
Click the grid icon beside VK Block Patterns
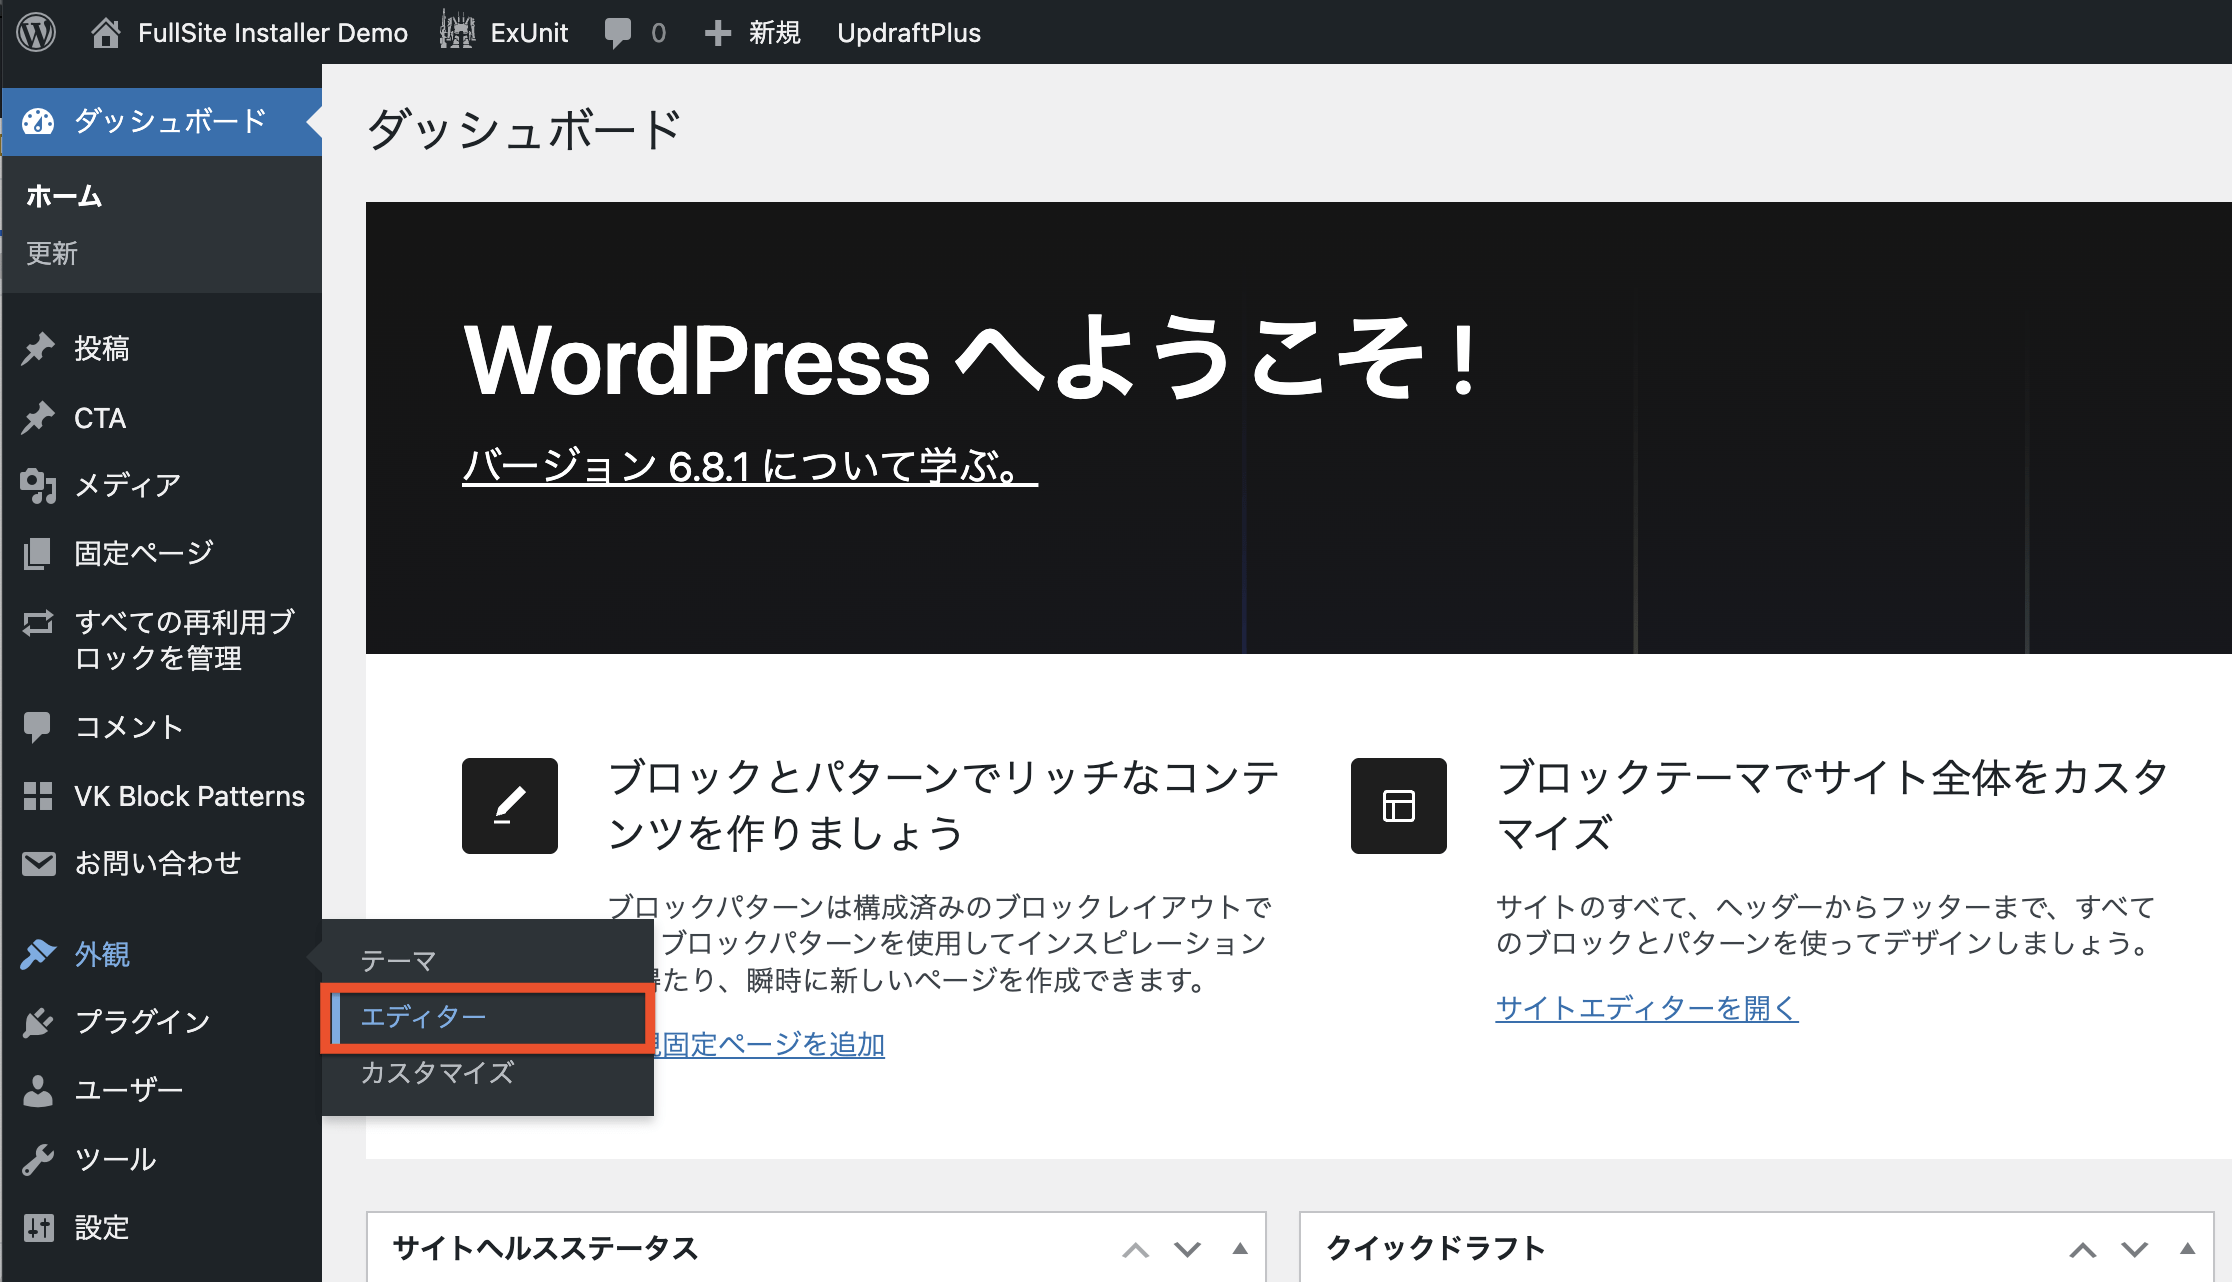(38, 796)
